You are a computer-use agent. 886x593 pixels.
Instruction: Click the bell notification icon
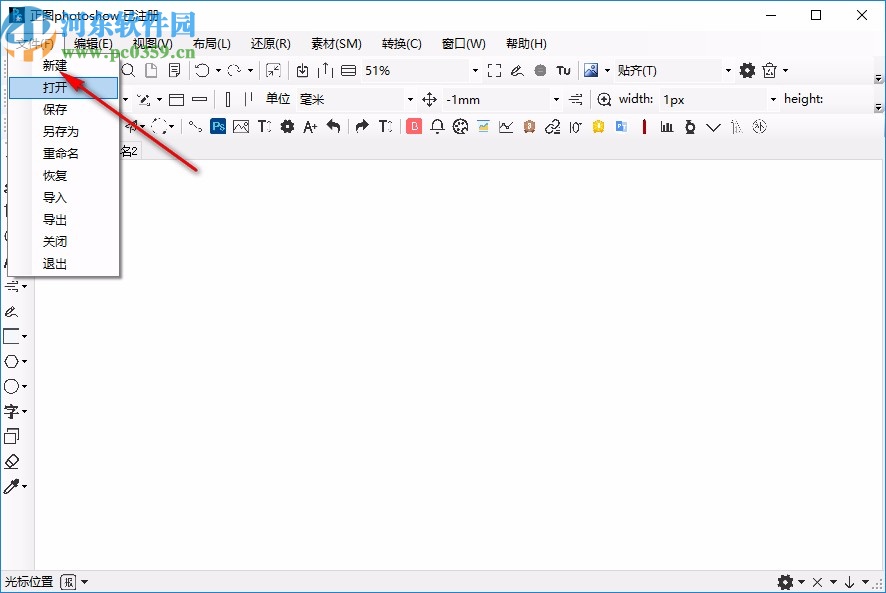tap(437, 127)
